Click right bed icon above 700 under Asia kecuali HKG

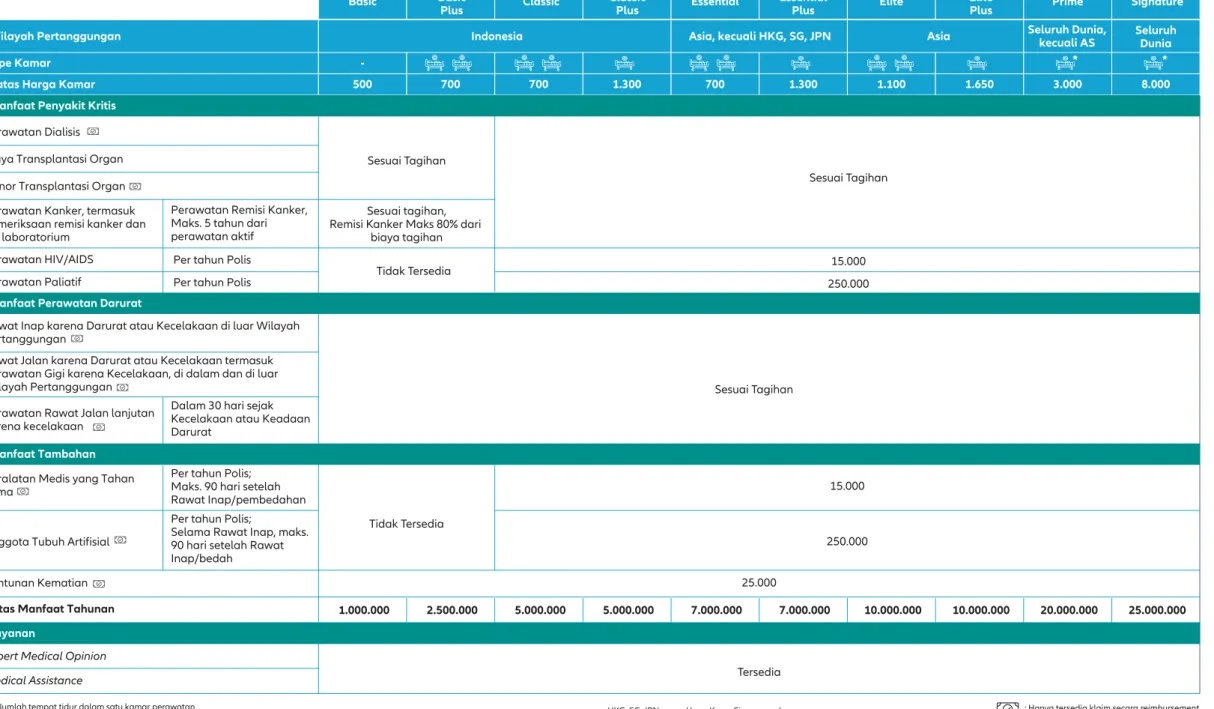point(727,64)
